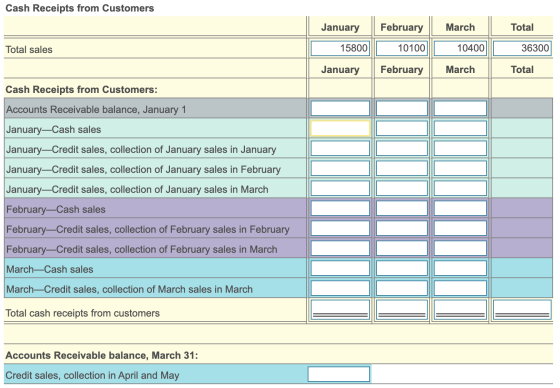Select the February Total sales field showing 10100

402,48
